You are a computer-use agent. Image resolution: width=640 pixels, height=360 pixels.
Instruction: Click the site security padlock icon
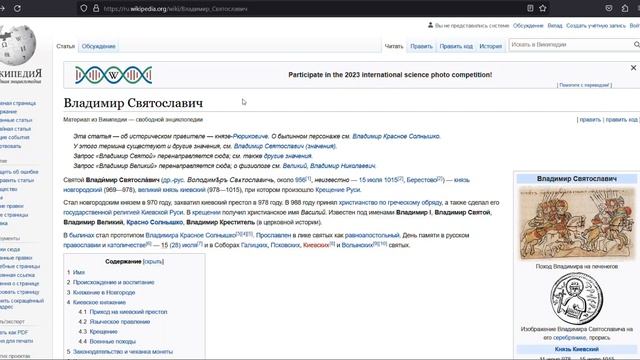coord(96,8)
